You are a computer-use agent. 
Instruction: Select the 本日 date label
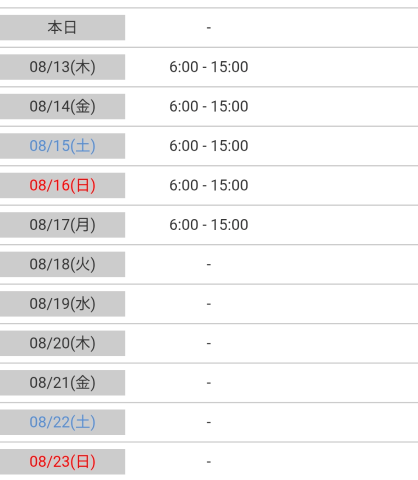62,27
